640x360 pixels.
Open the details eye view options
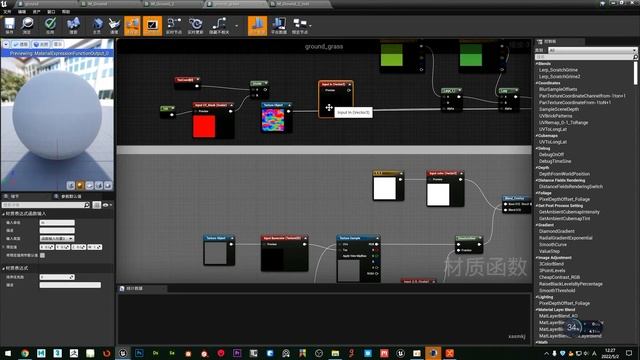click(x=107, y=205)
